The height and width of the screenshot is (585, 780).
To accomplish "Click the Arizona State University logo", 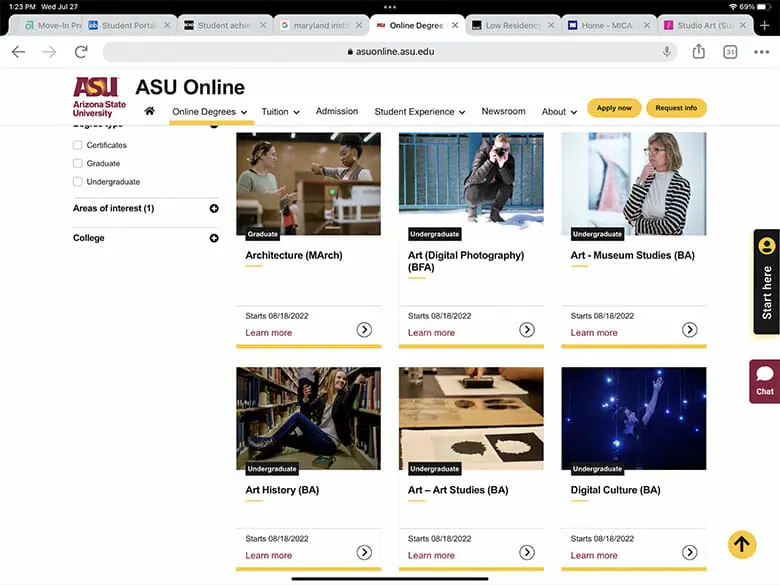I will tap(99, 97).
